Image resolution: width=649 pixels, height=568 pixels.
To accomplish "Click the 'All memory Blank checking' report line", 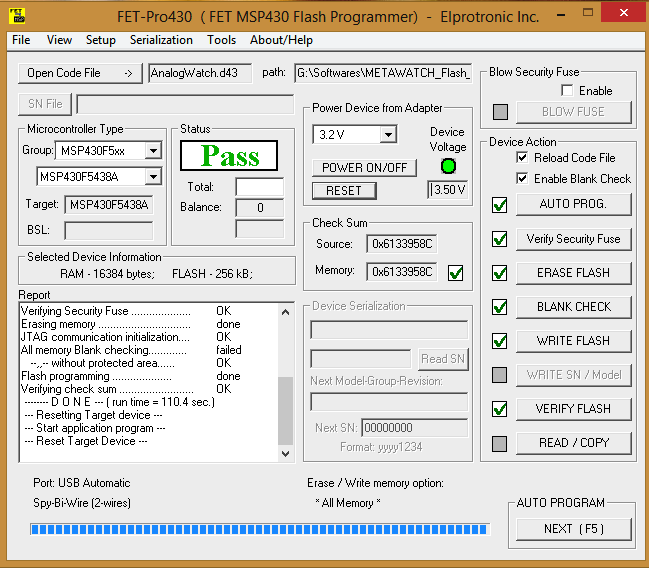I will click(131, 350).
